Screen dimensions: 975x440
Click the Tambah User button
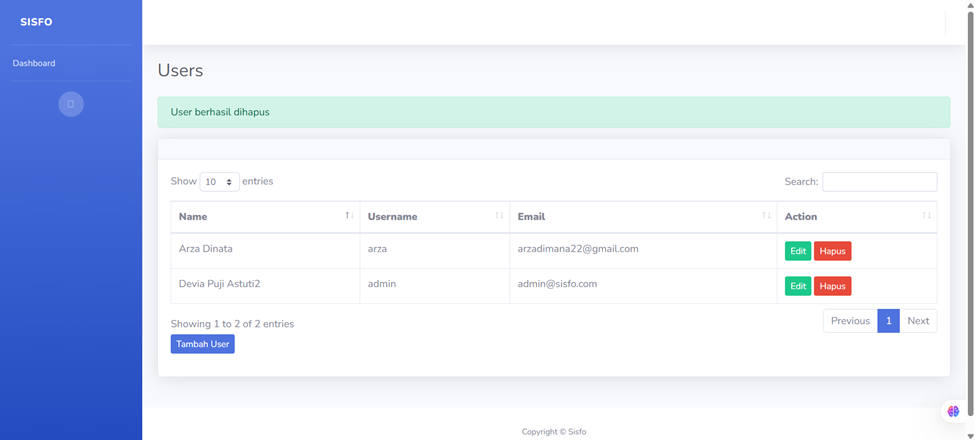(x=202, y=344)
